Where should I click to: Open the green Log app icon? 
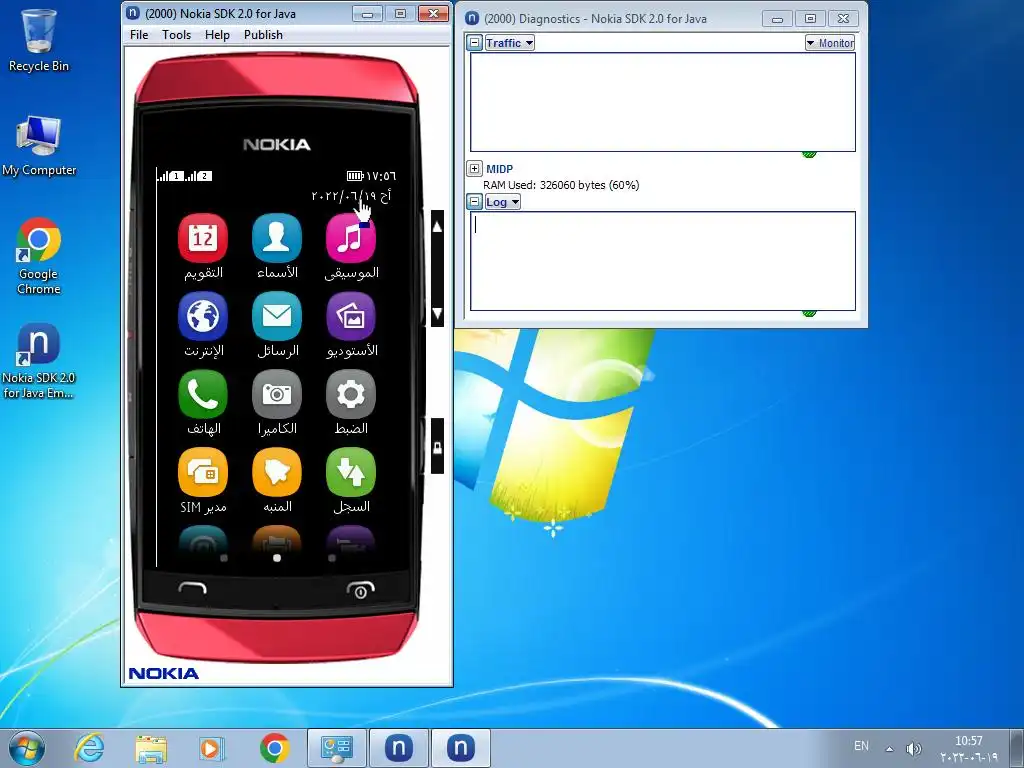(x=351, y=472)
